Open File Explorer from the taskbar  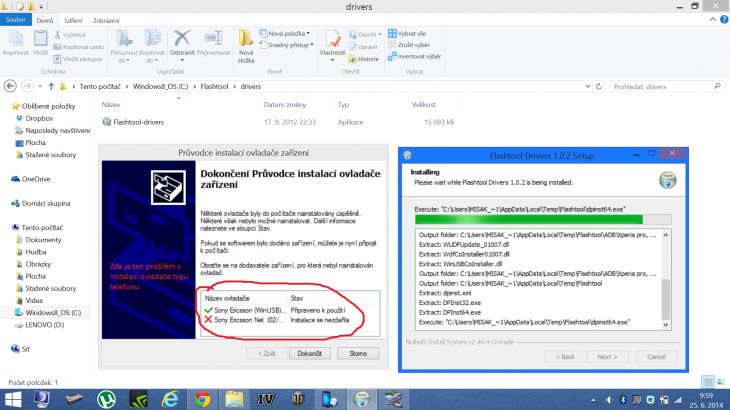click(234, 400)
